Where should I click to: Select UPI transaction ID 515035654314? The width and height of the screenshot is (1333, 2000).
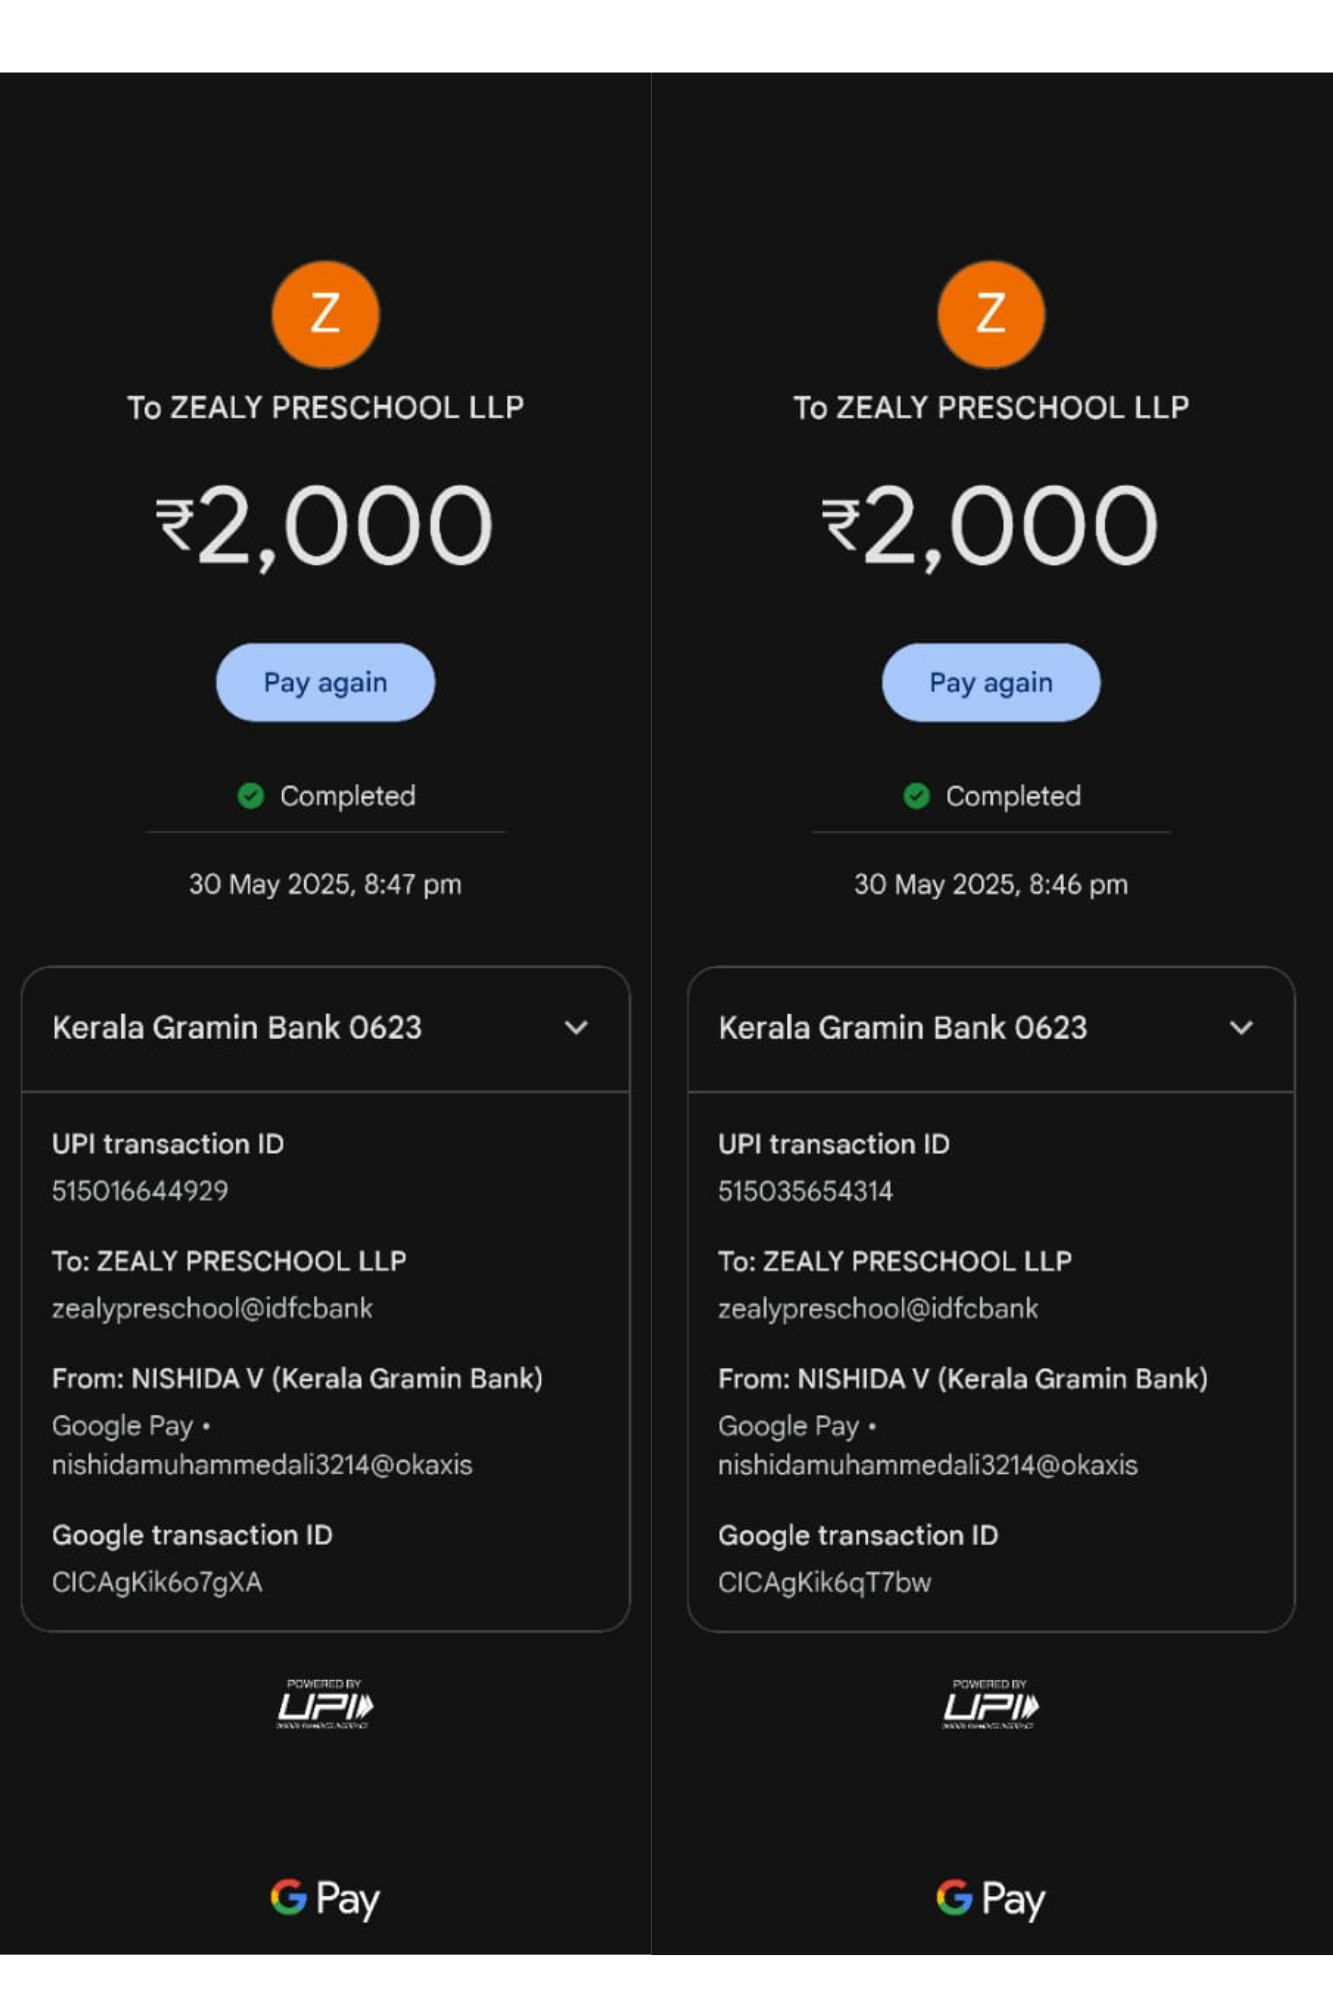pyautogui.click(x=805, y=1191)
